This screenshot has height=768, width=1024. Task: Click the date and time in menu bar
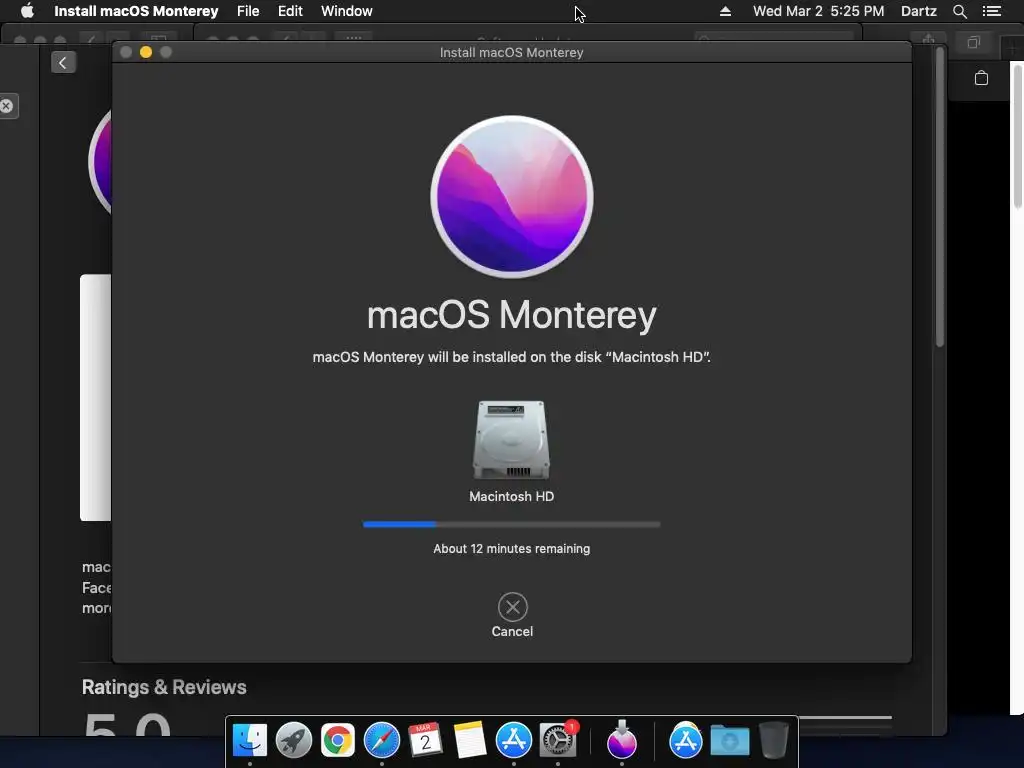[818, 11]
